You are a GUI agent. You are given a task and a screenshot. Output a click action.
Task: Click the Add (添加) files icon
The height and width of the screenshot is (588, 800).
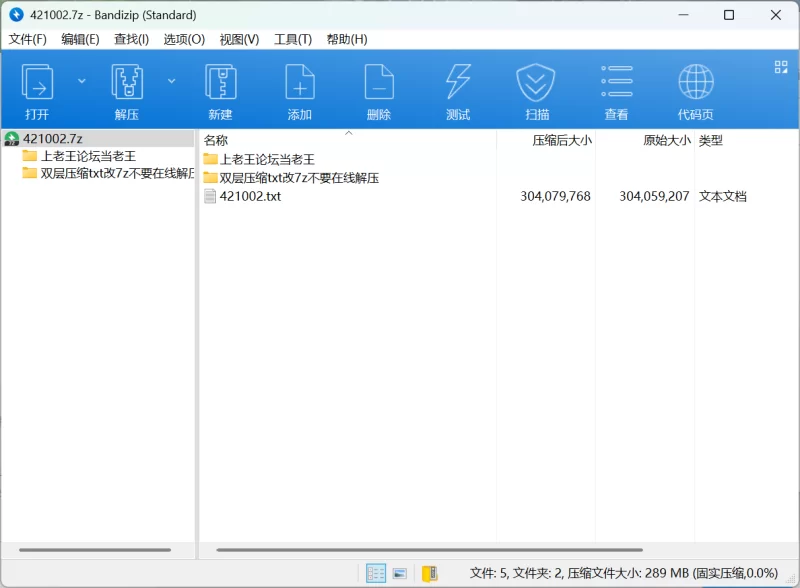300,83
